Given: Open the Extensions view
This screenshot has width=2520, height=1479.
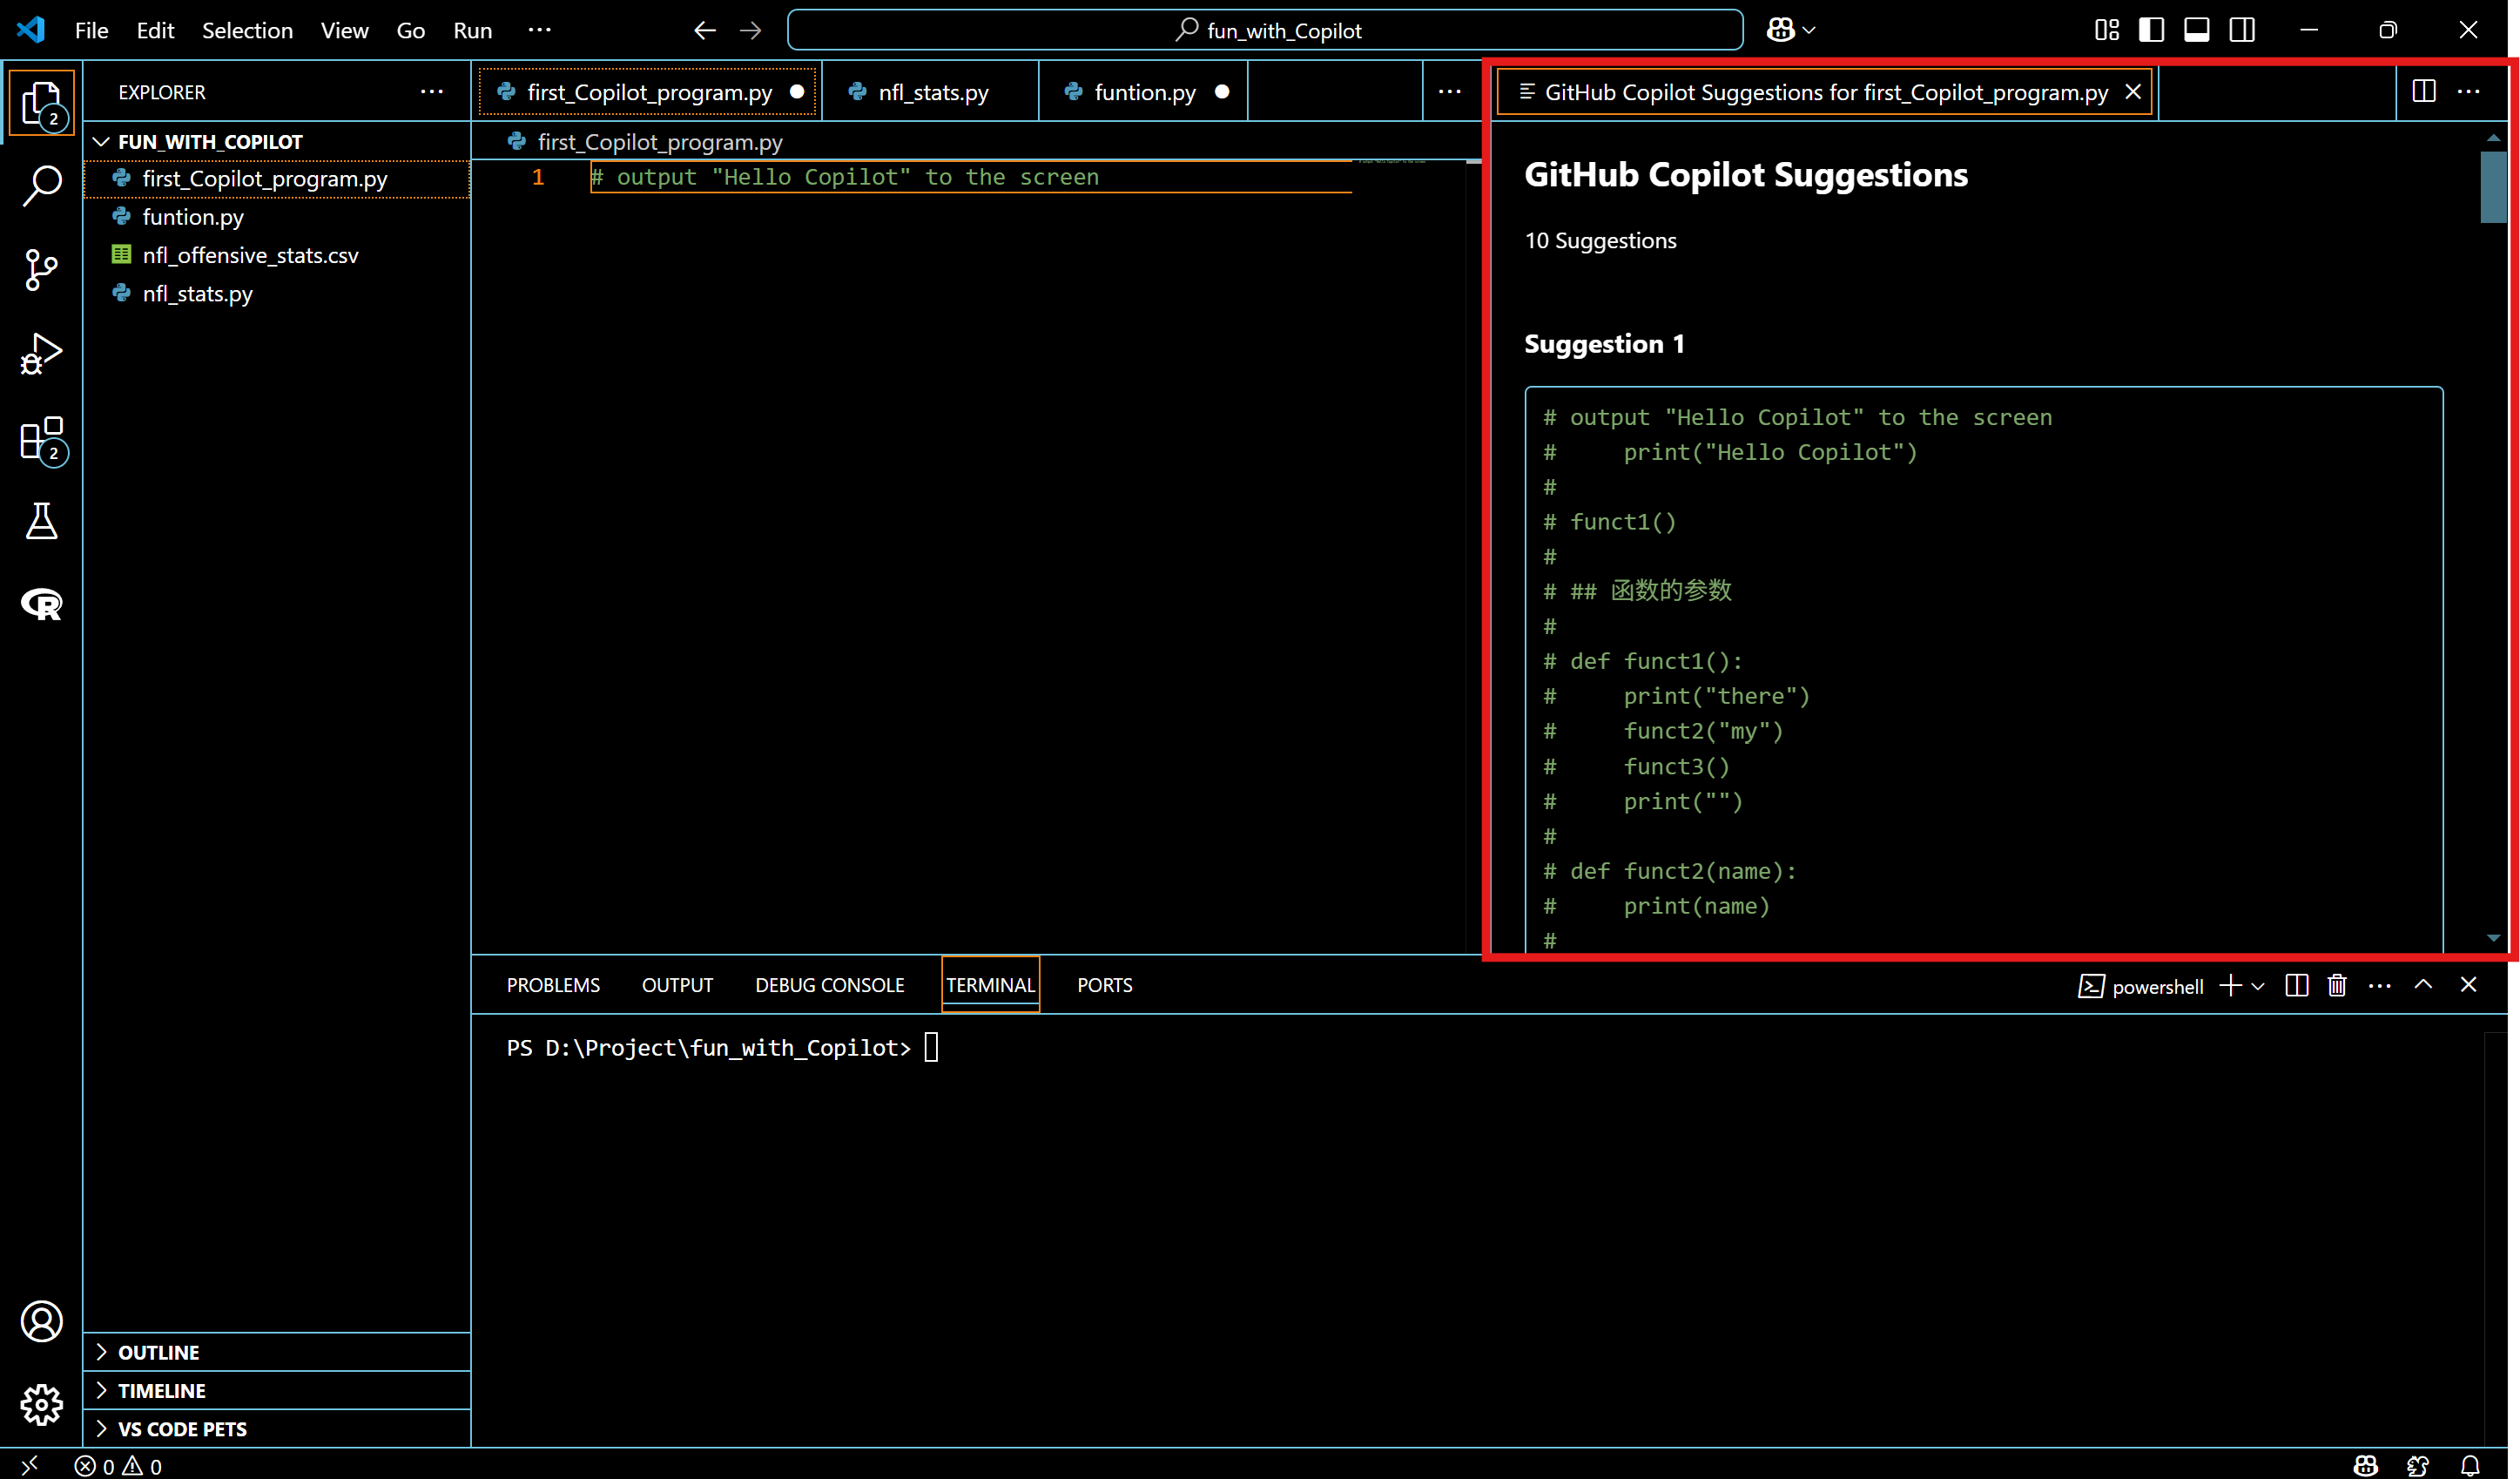Looking at the screenshot, I should [41, 439].
